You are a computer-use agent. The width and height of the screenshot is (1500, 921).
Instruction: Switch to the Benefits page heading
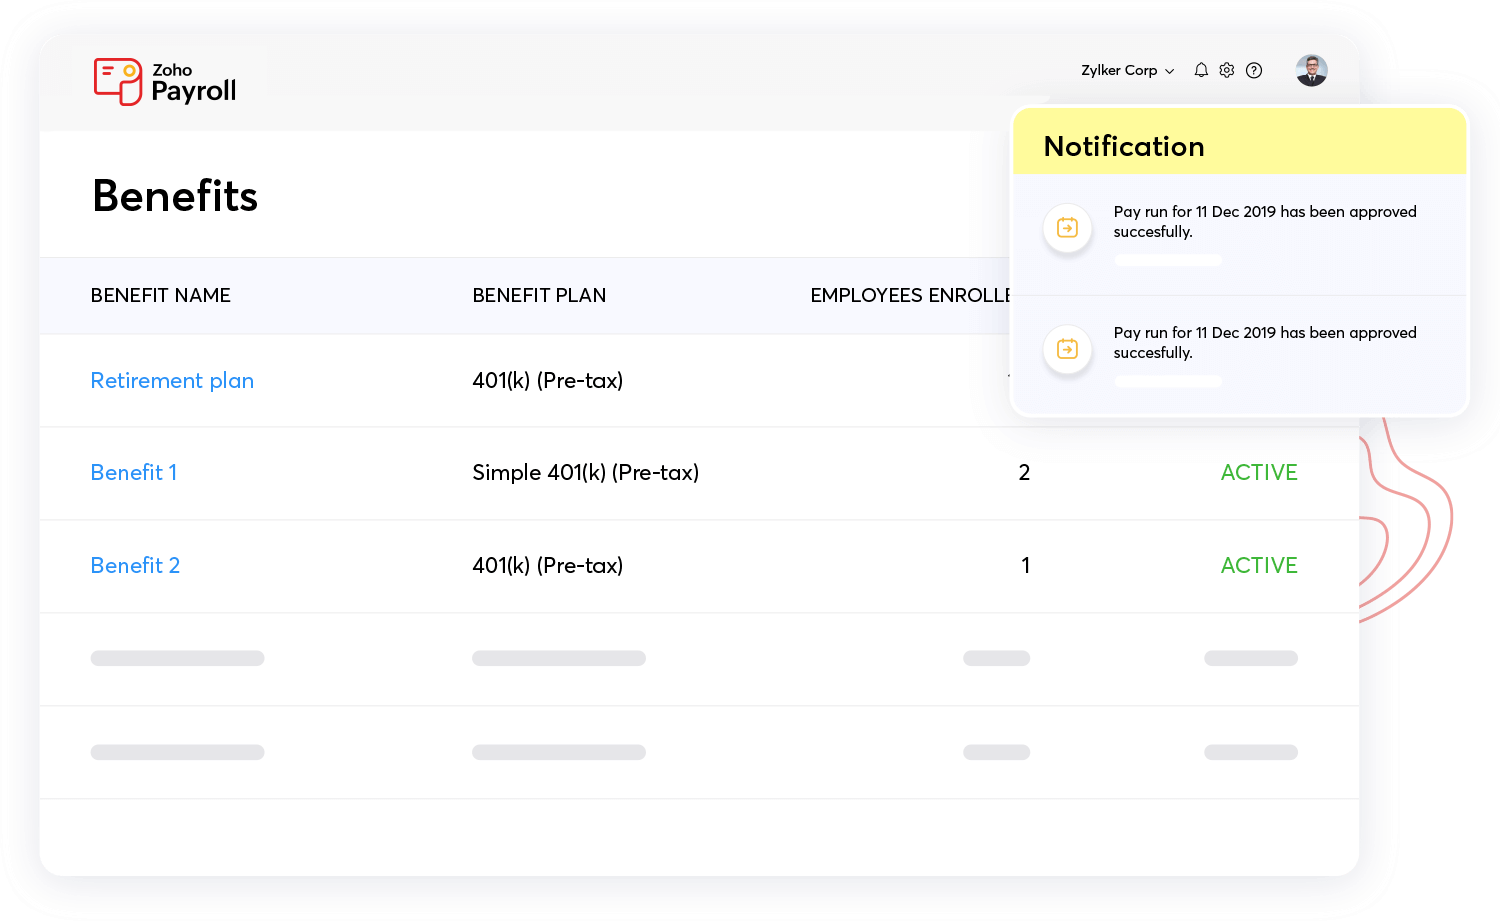click(x=174, y=196)
